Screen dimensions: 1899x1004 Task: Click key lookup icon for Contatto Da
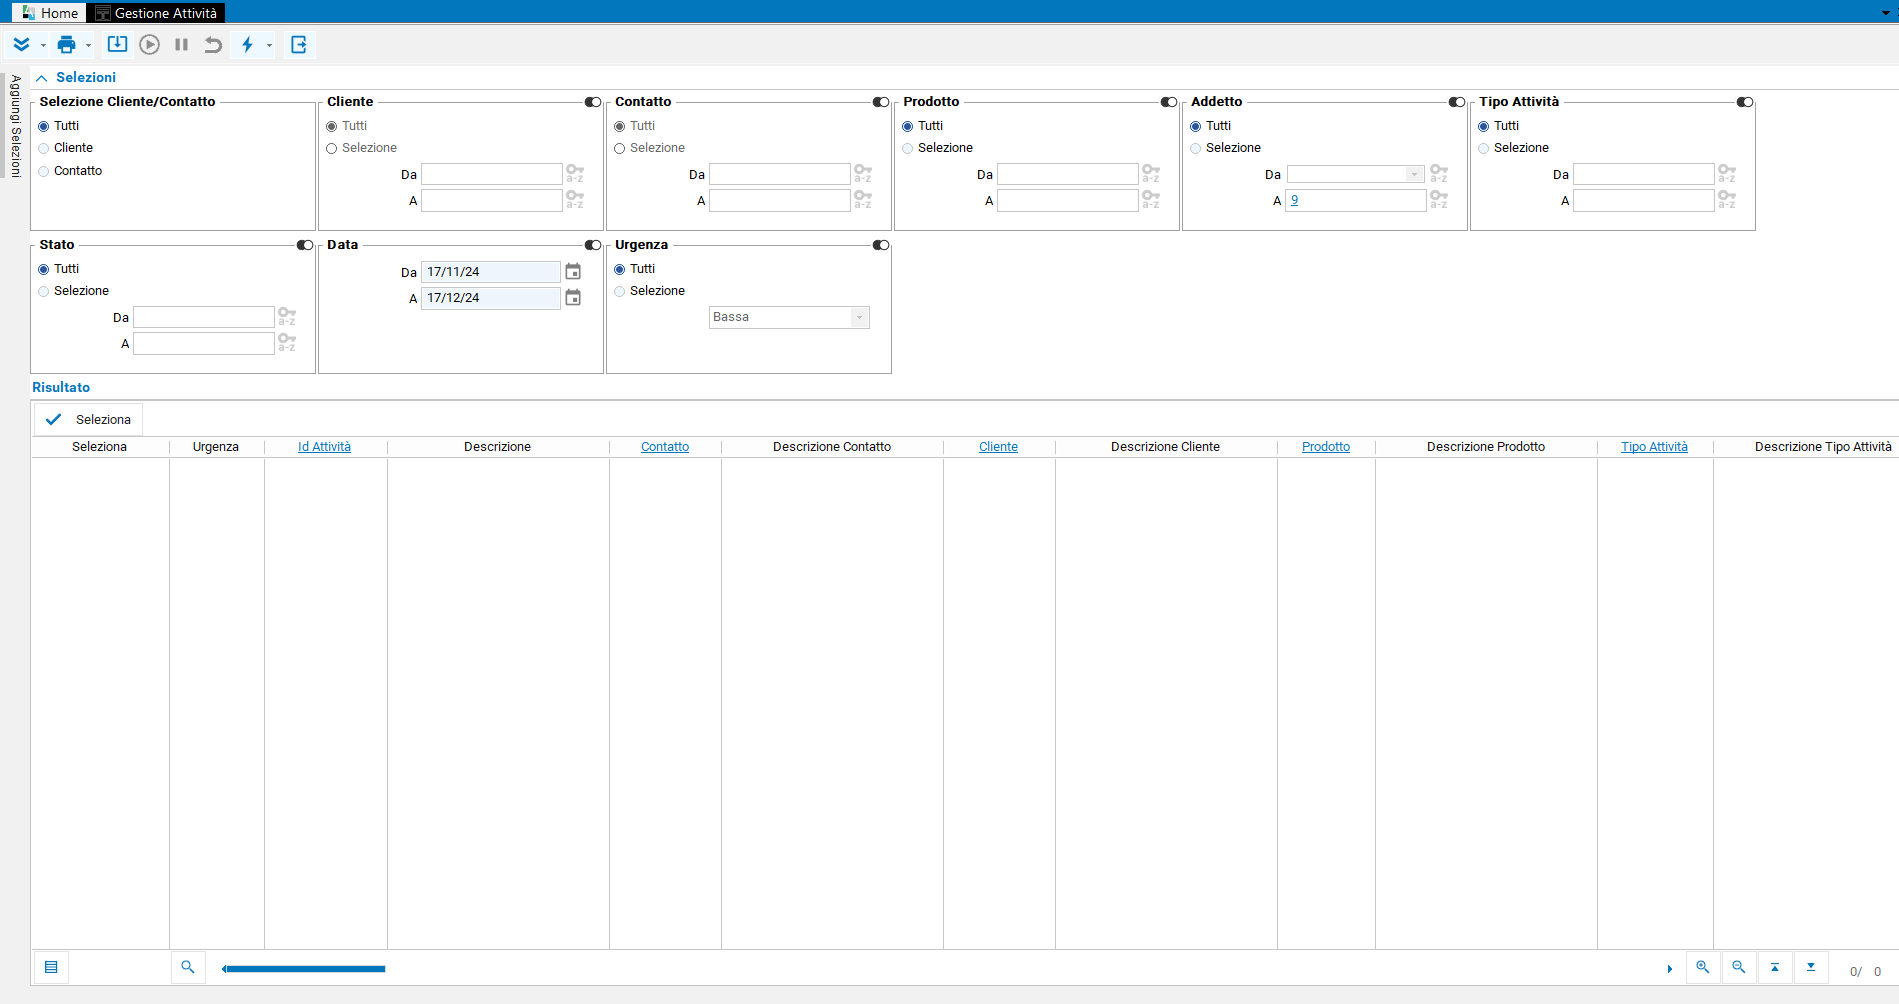point(863,173)
